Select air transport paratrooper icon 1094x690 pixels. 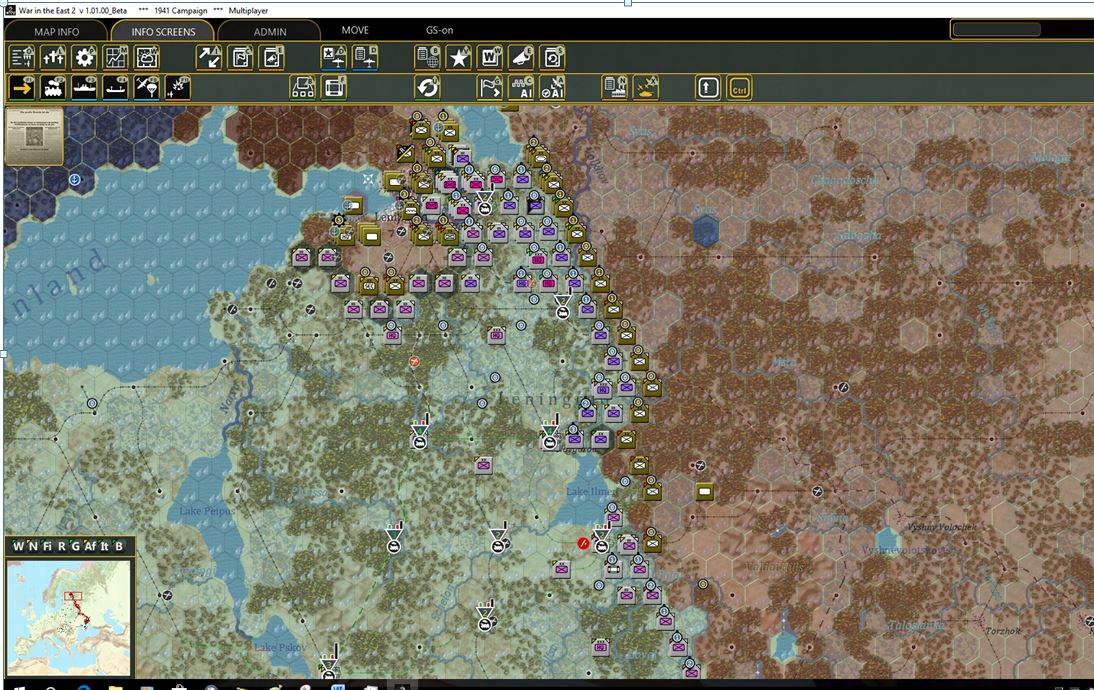coord(147,88)
